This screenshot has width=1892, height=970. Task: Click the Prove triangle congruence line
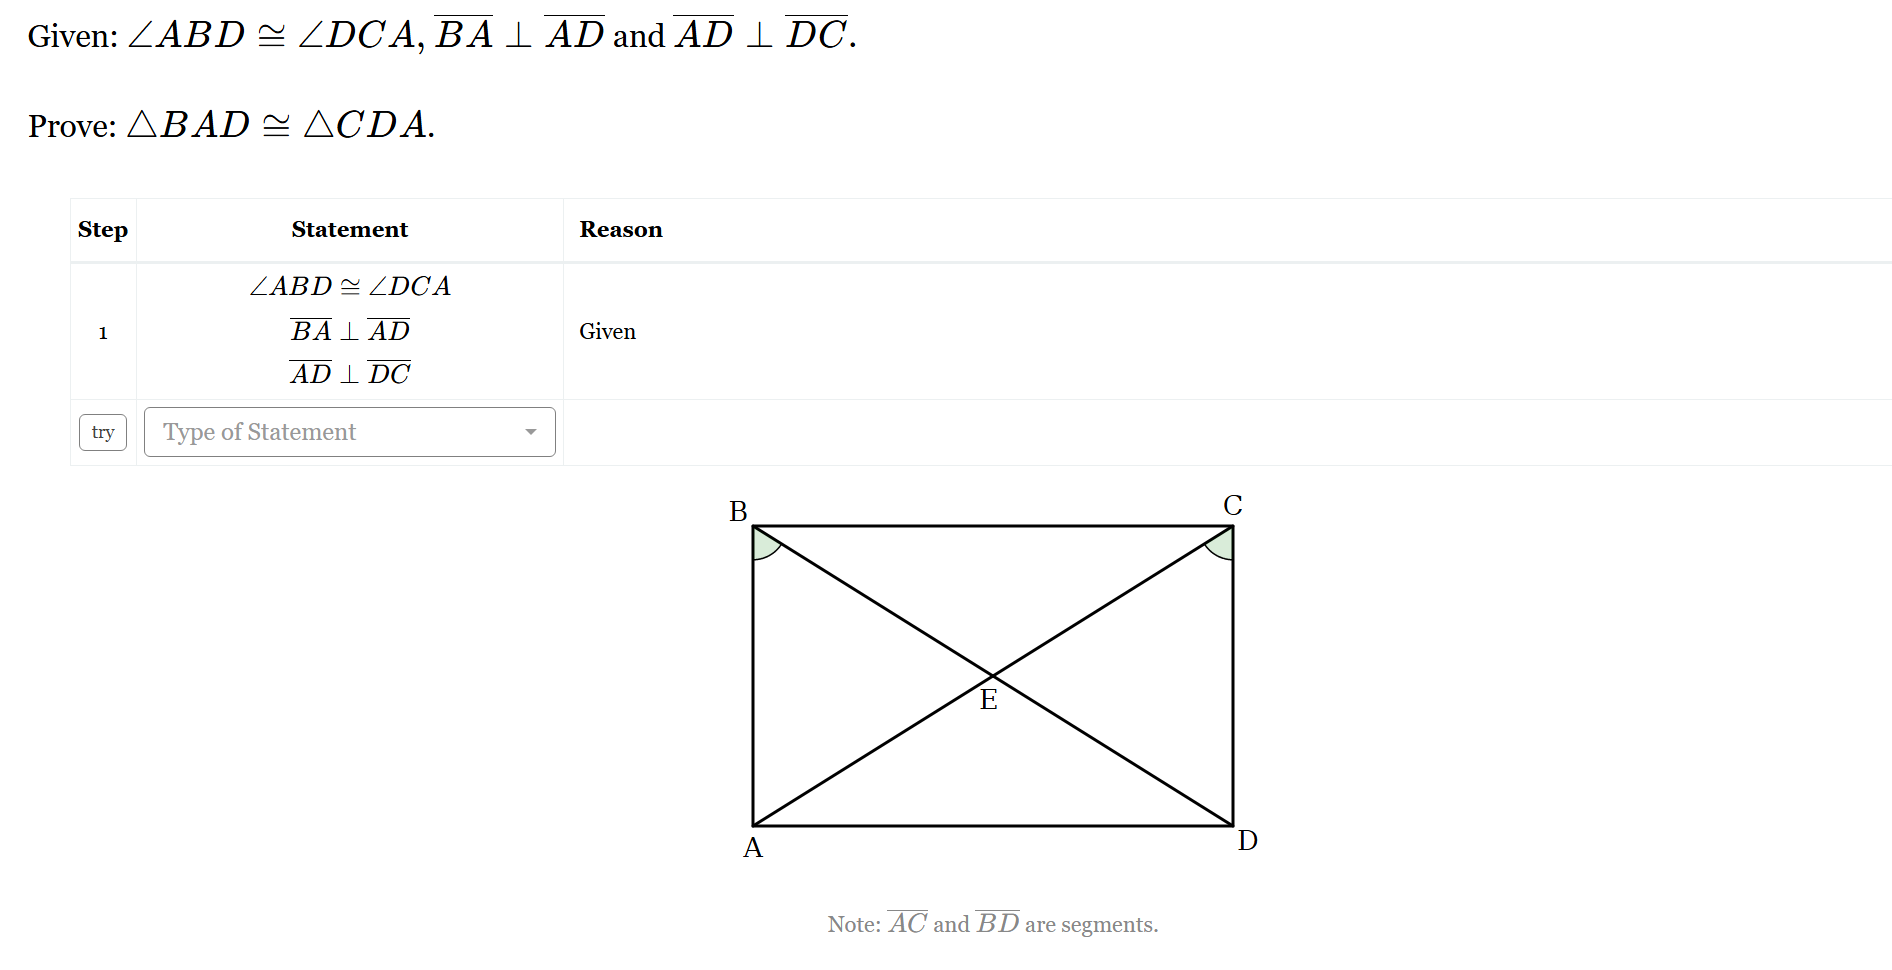(230, 124)
